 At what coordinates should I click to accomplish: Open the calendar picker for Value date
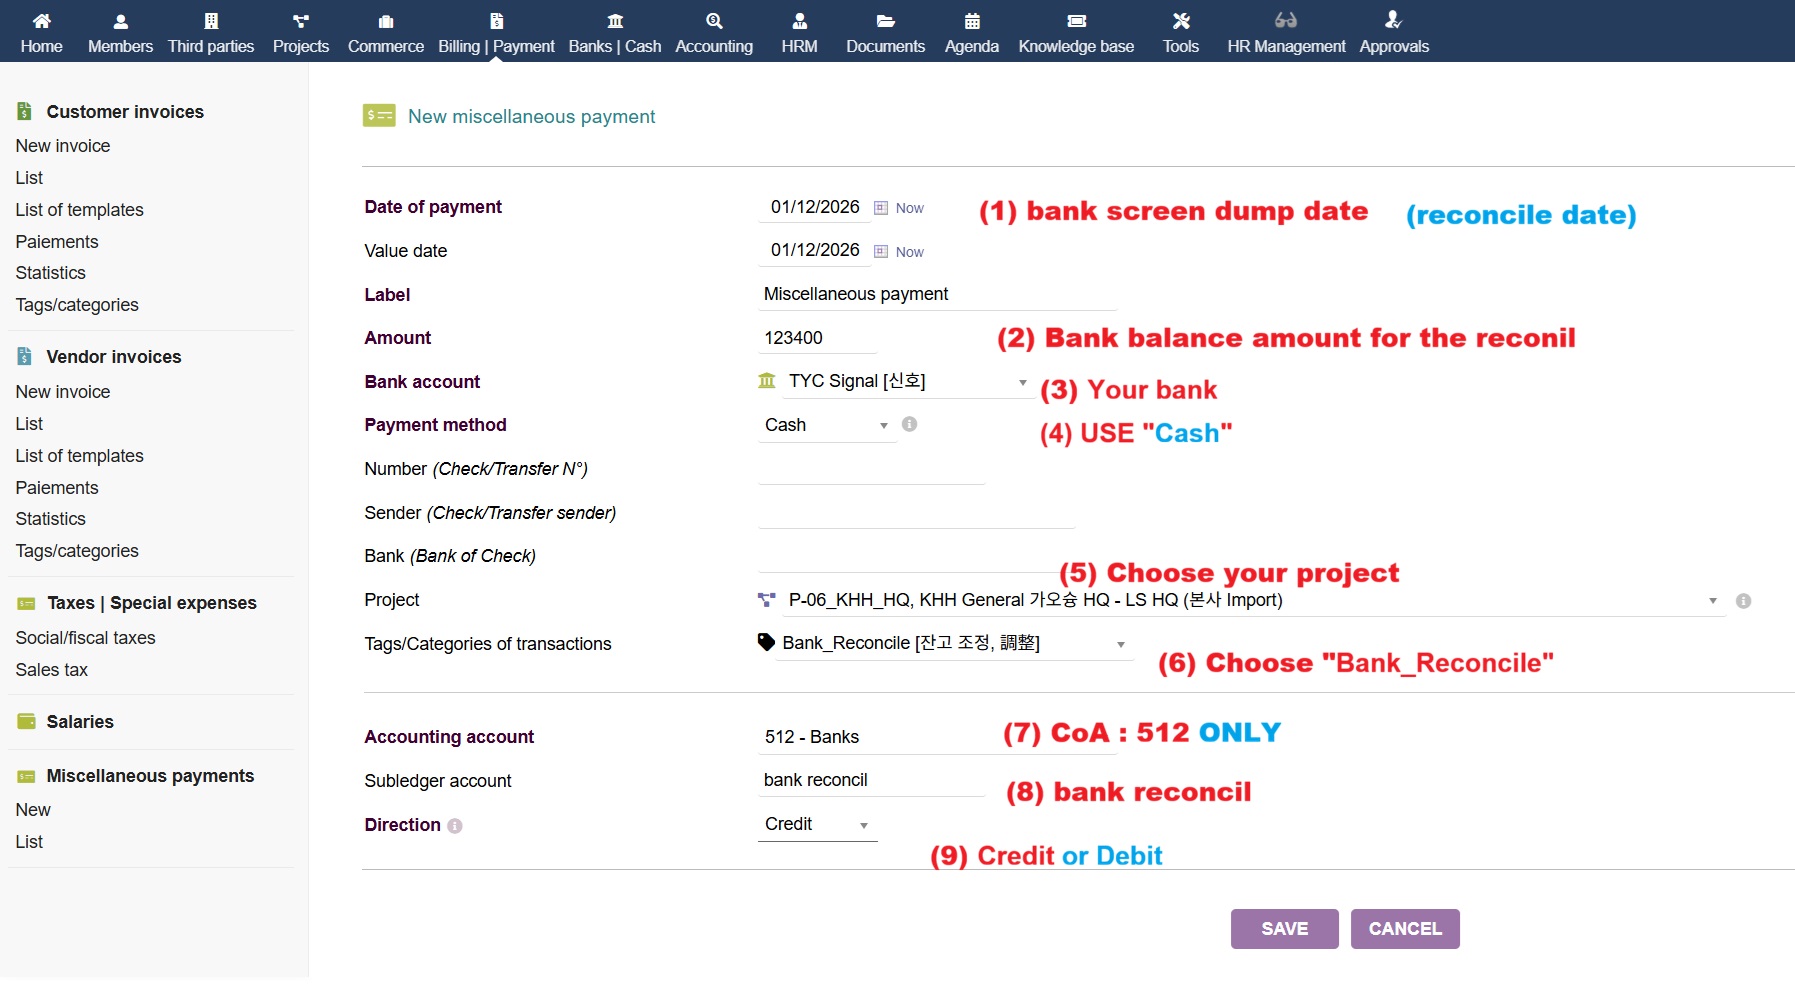coord(881,252)
